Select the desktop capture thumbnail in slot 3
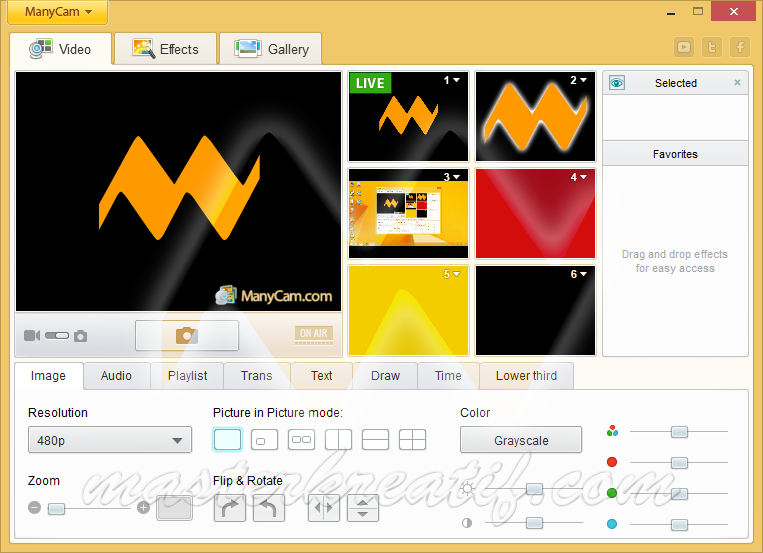This screenshot has width=763, height=553. [408, 213]
